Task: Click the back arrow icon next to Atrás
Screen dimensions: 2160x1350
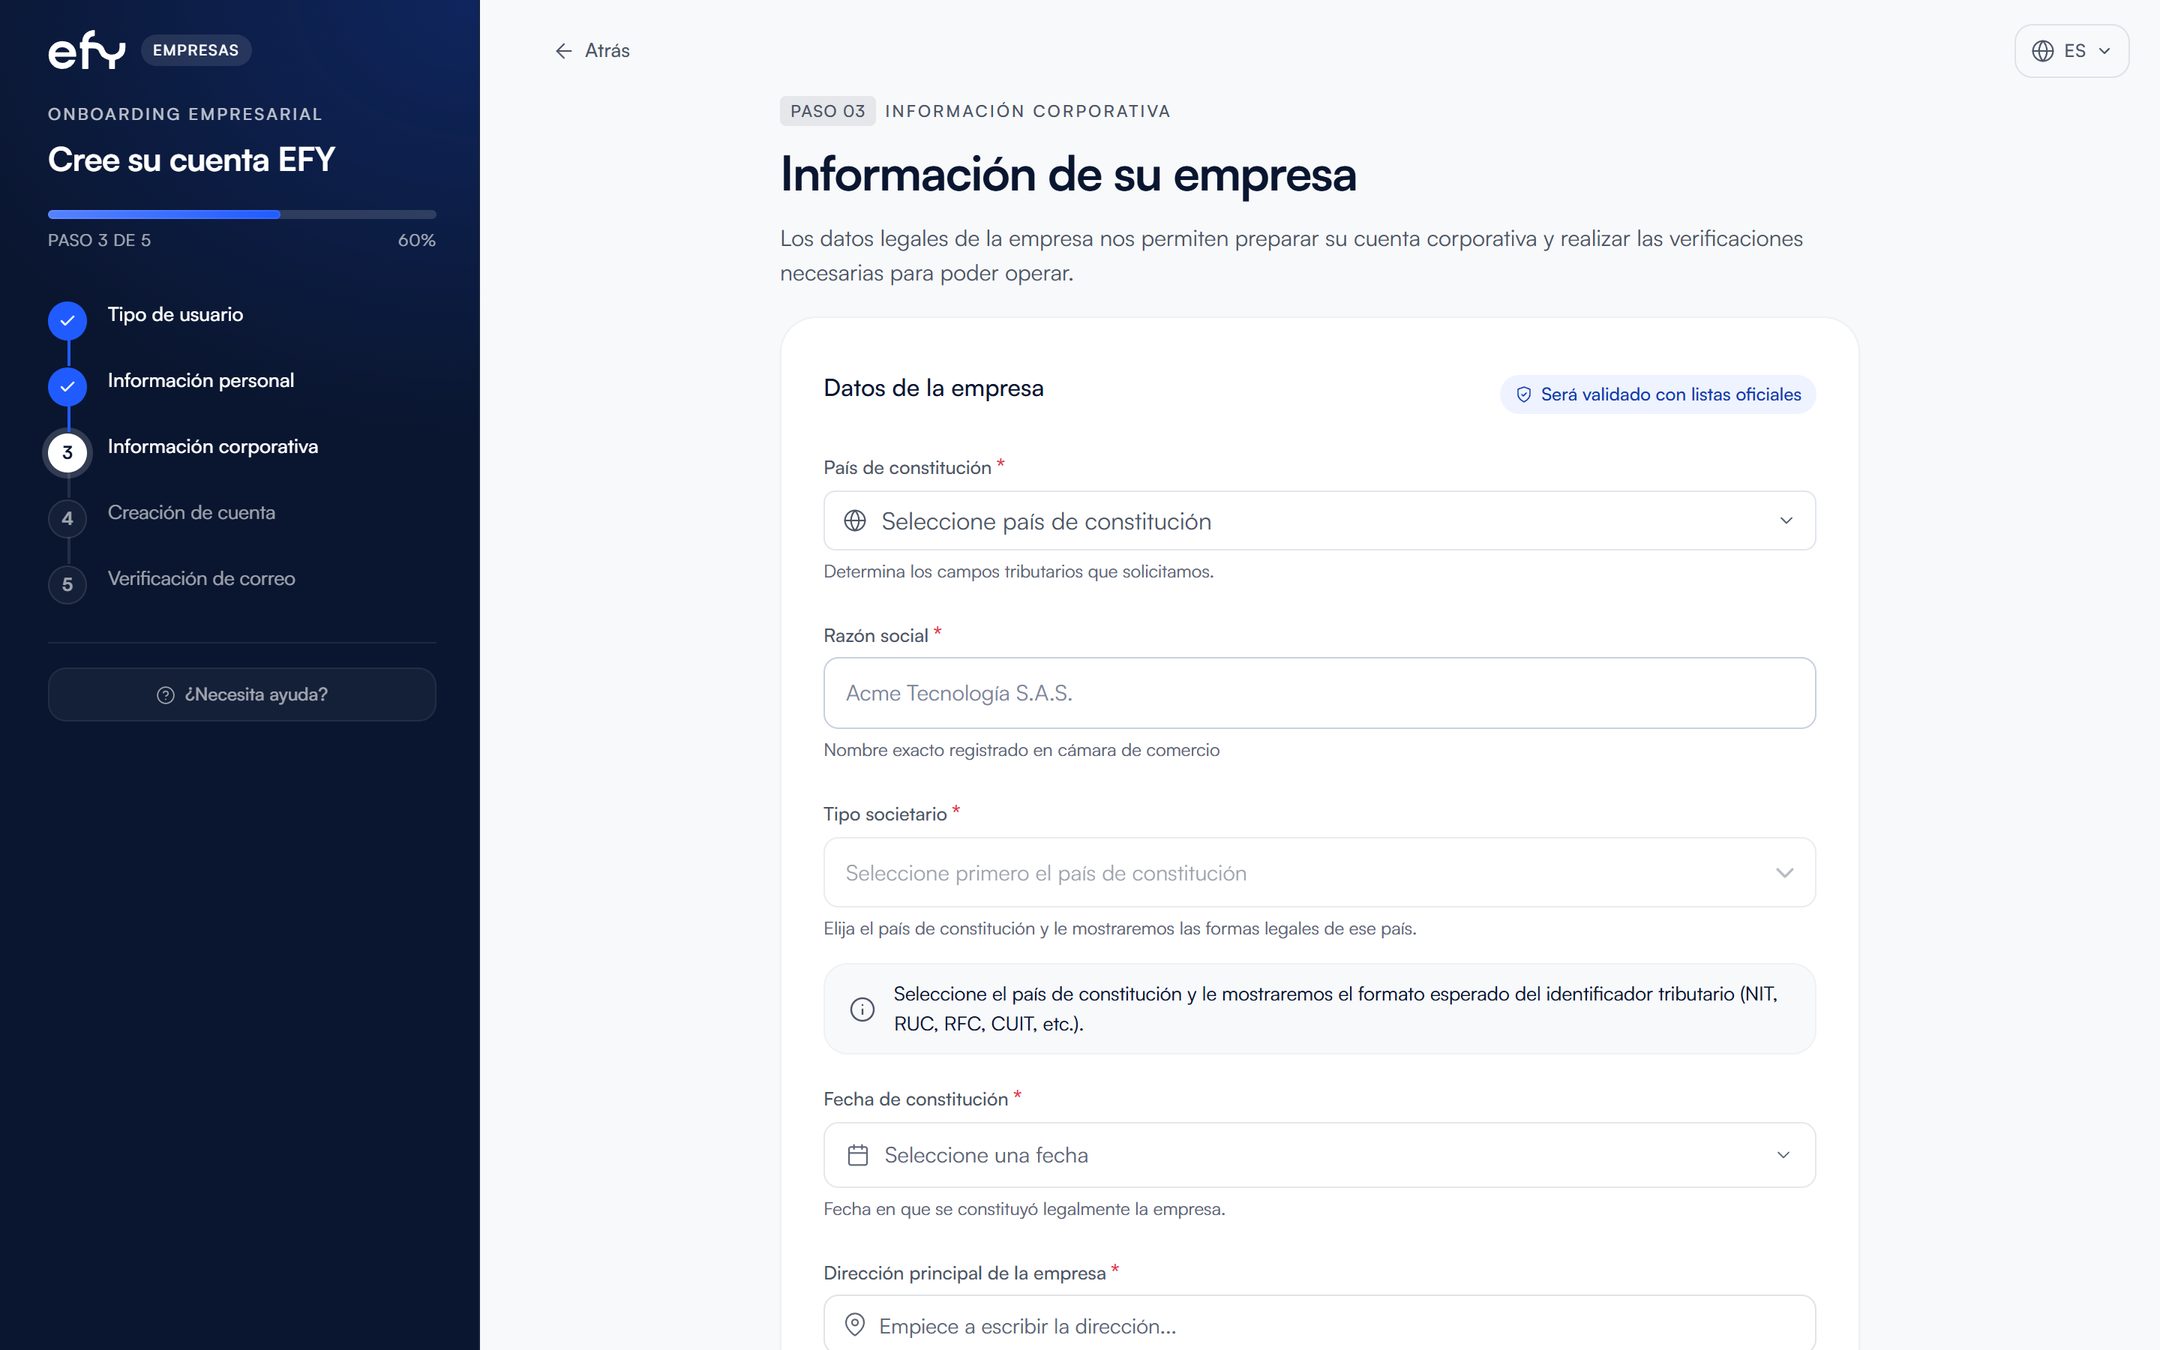Action: [x=564, y=51]
